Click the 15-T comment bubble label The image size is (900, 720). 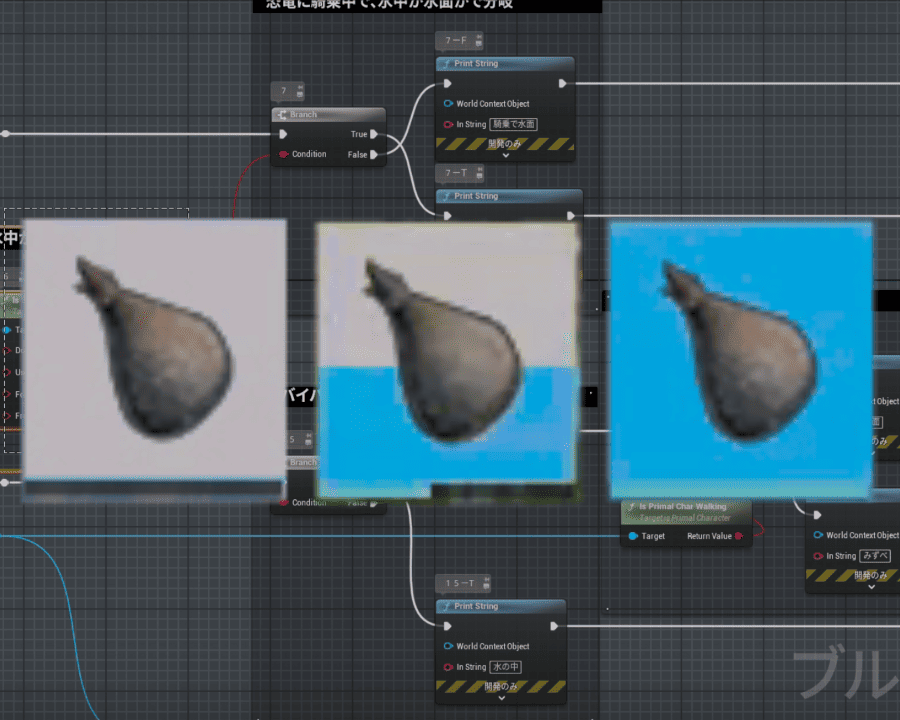pos(460,583)
